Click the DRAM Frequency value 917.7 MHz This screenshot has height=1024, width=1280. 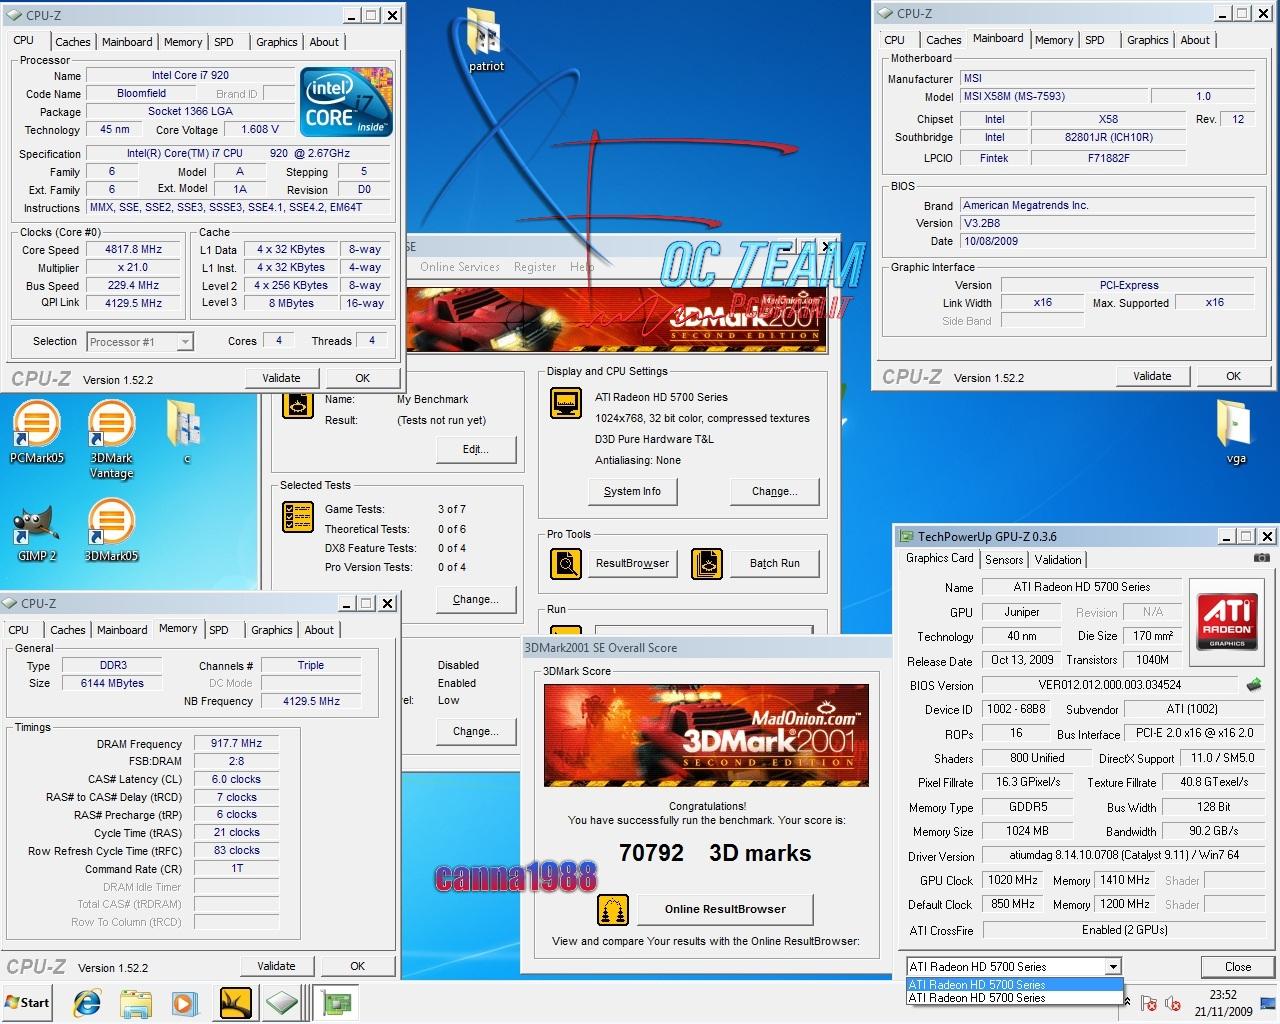[x=236, y=743]
